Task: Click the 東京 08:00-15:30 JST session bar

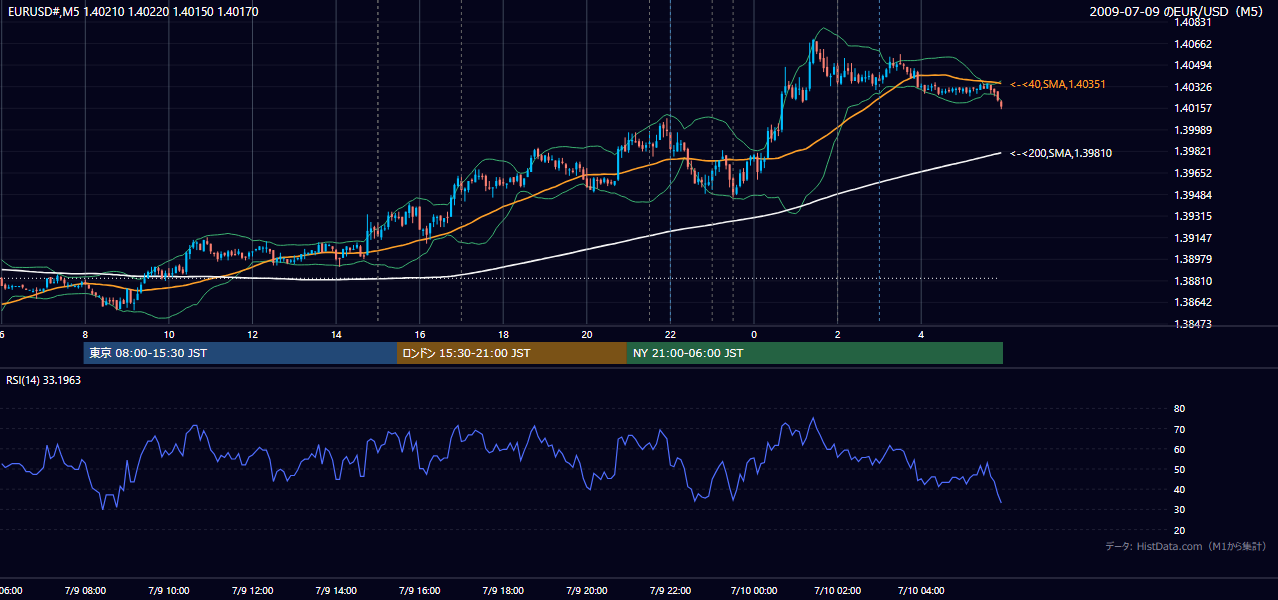Action: [x=240, y=353]
